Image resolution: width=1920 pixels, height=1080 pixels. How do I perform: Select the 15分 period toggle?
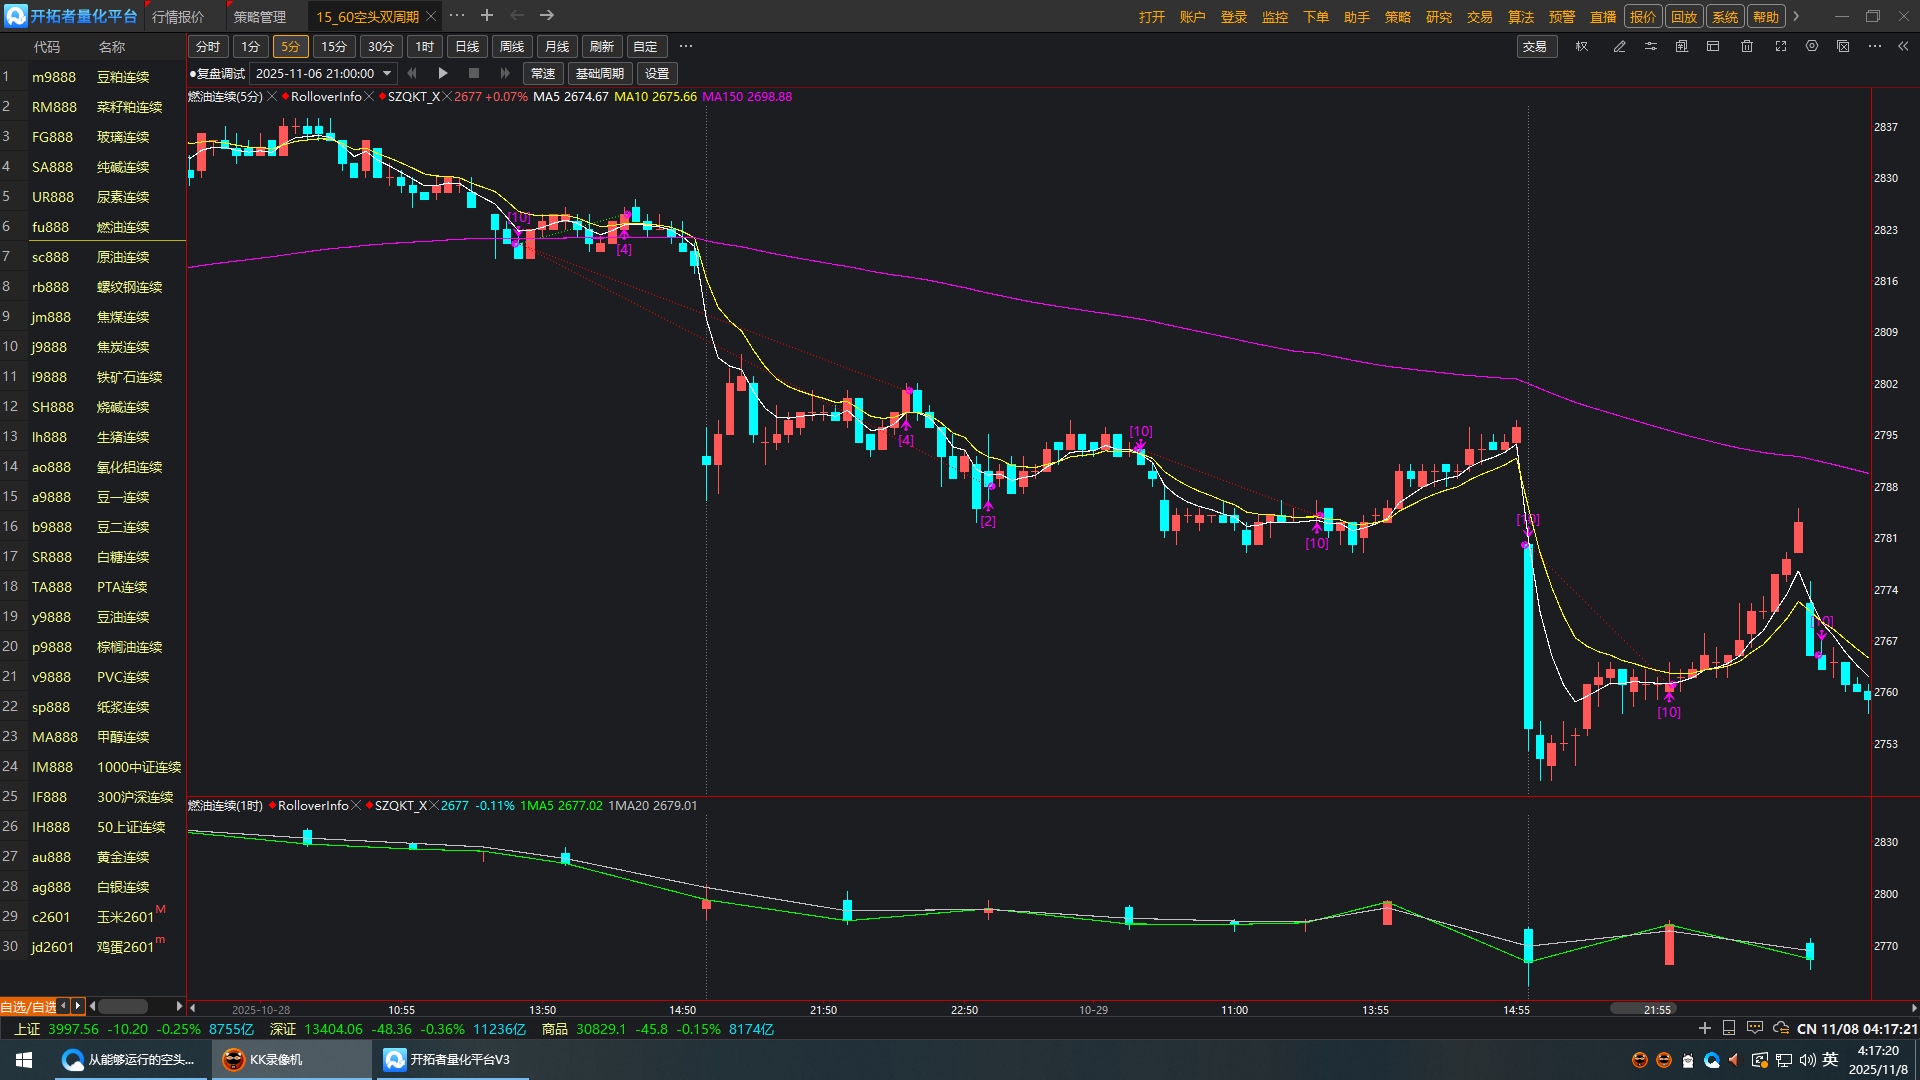333,47
